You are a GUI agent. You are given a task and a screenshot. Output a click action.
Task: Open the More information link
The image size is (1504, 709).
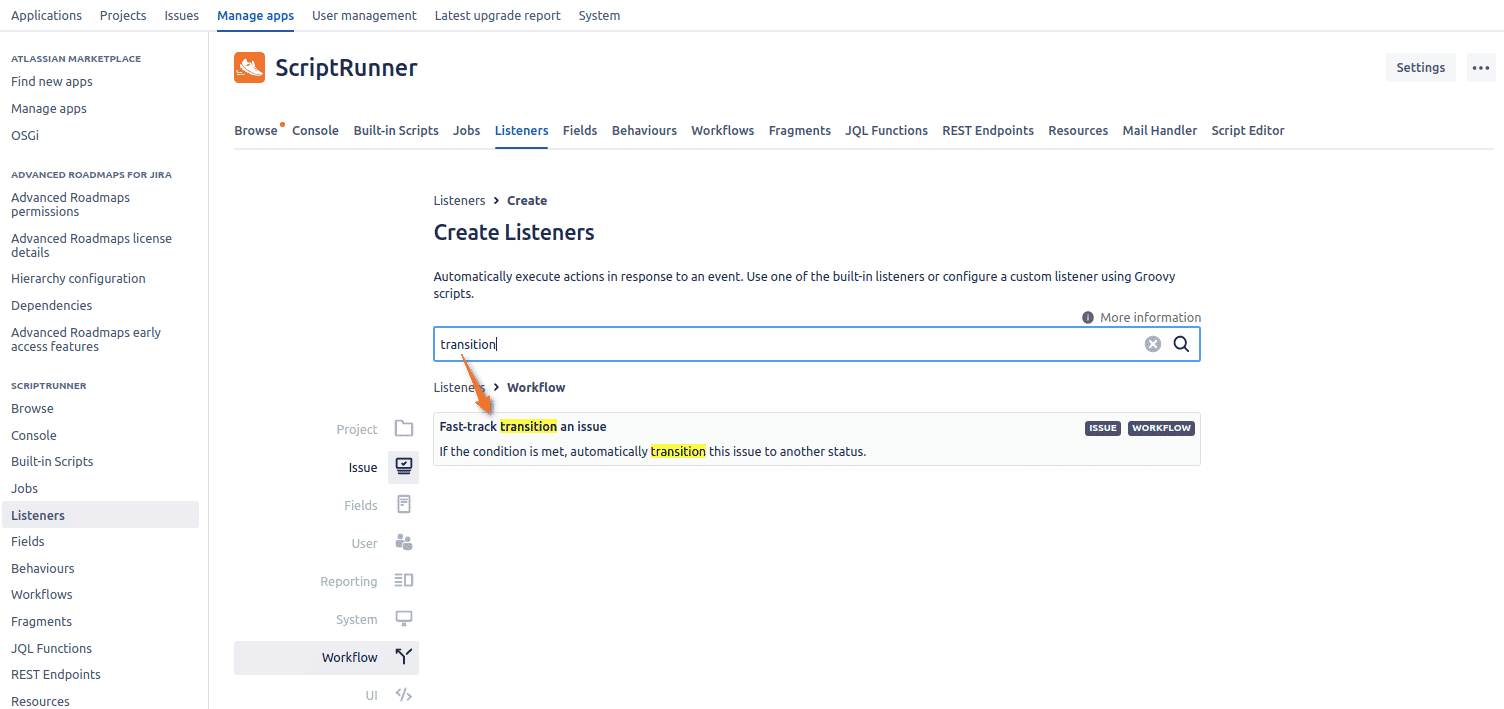click(1150, 317)
